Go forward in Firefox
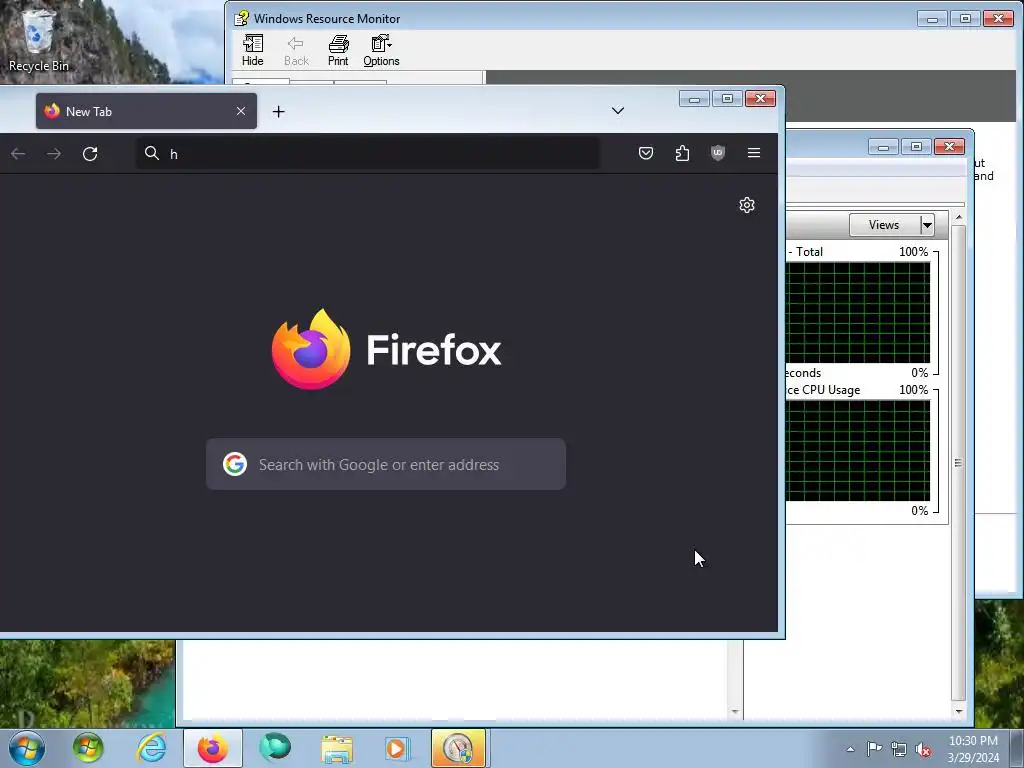The width and height of the screenshot is (1024, 768). click(x=54, y=153)
